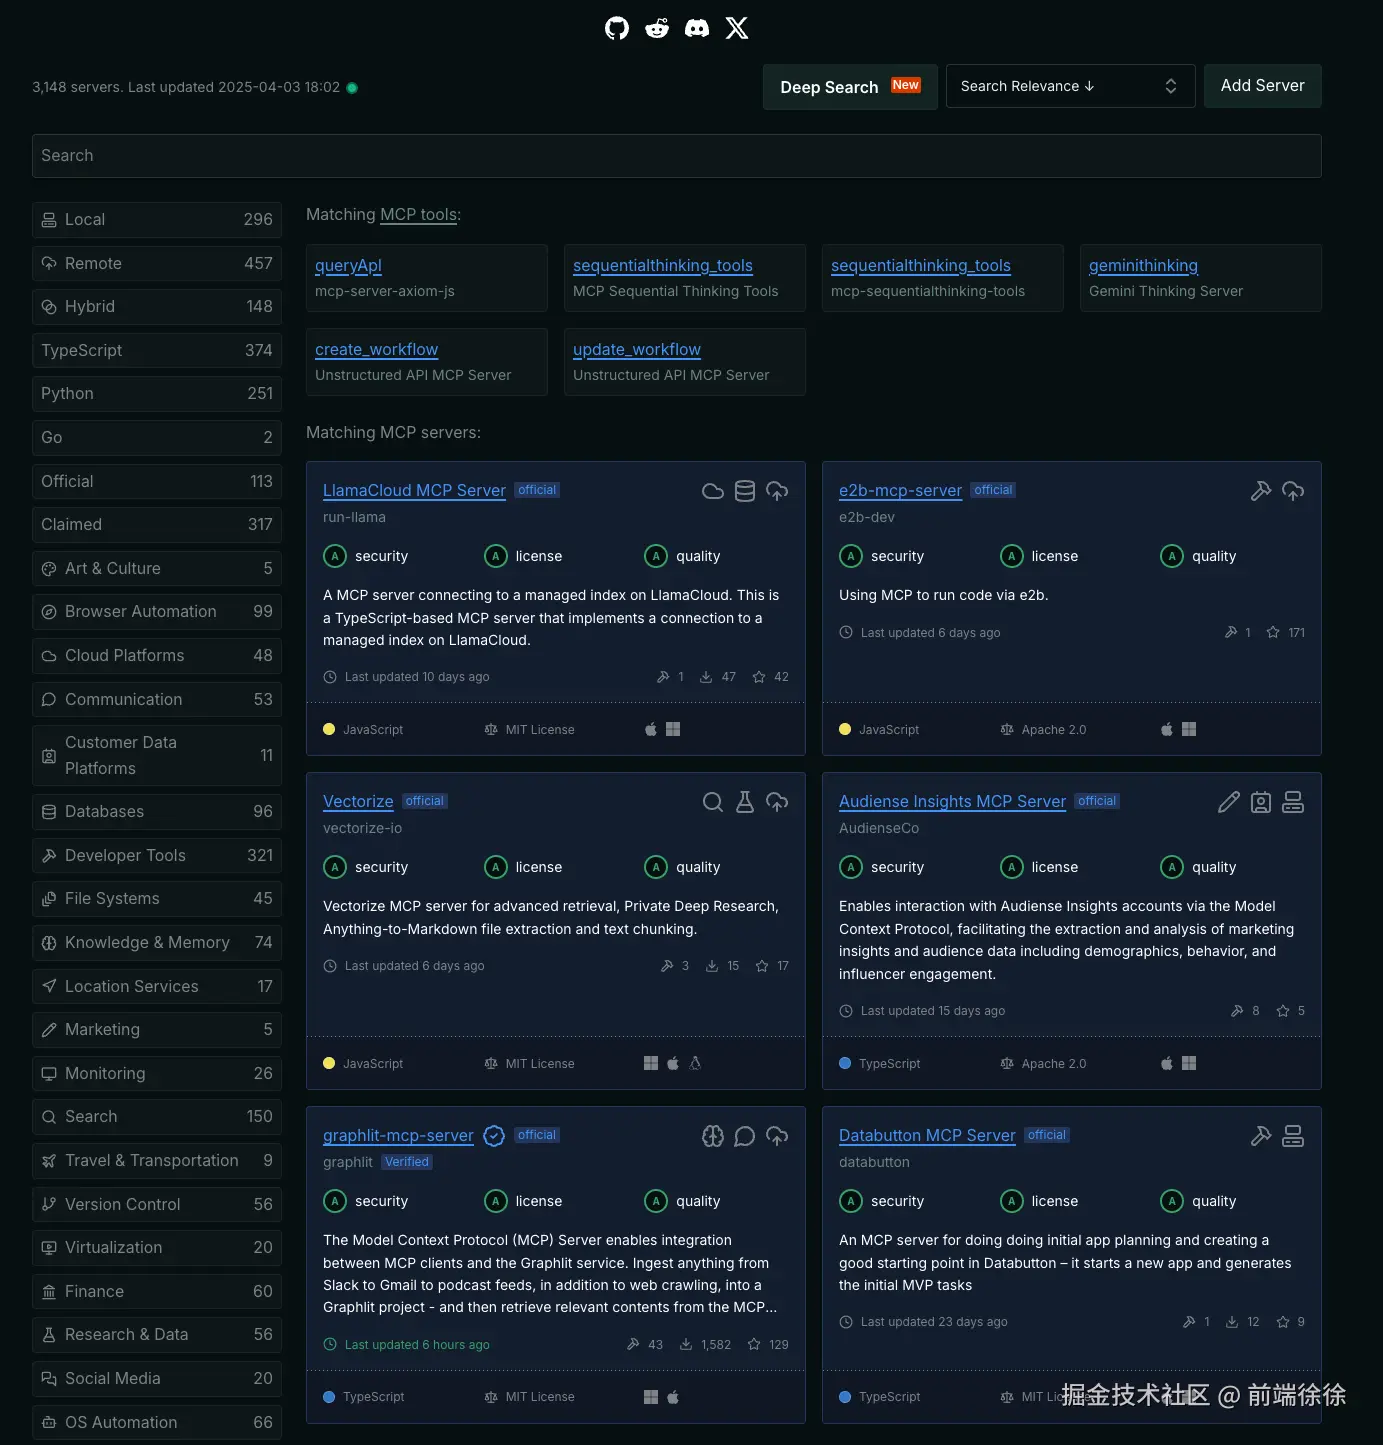
Task: Select Finance category
Action: coord(157,1292)
